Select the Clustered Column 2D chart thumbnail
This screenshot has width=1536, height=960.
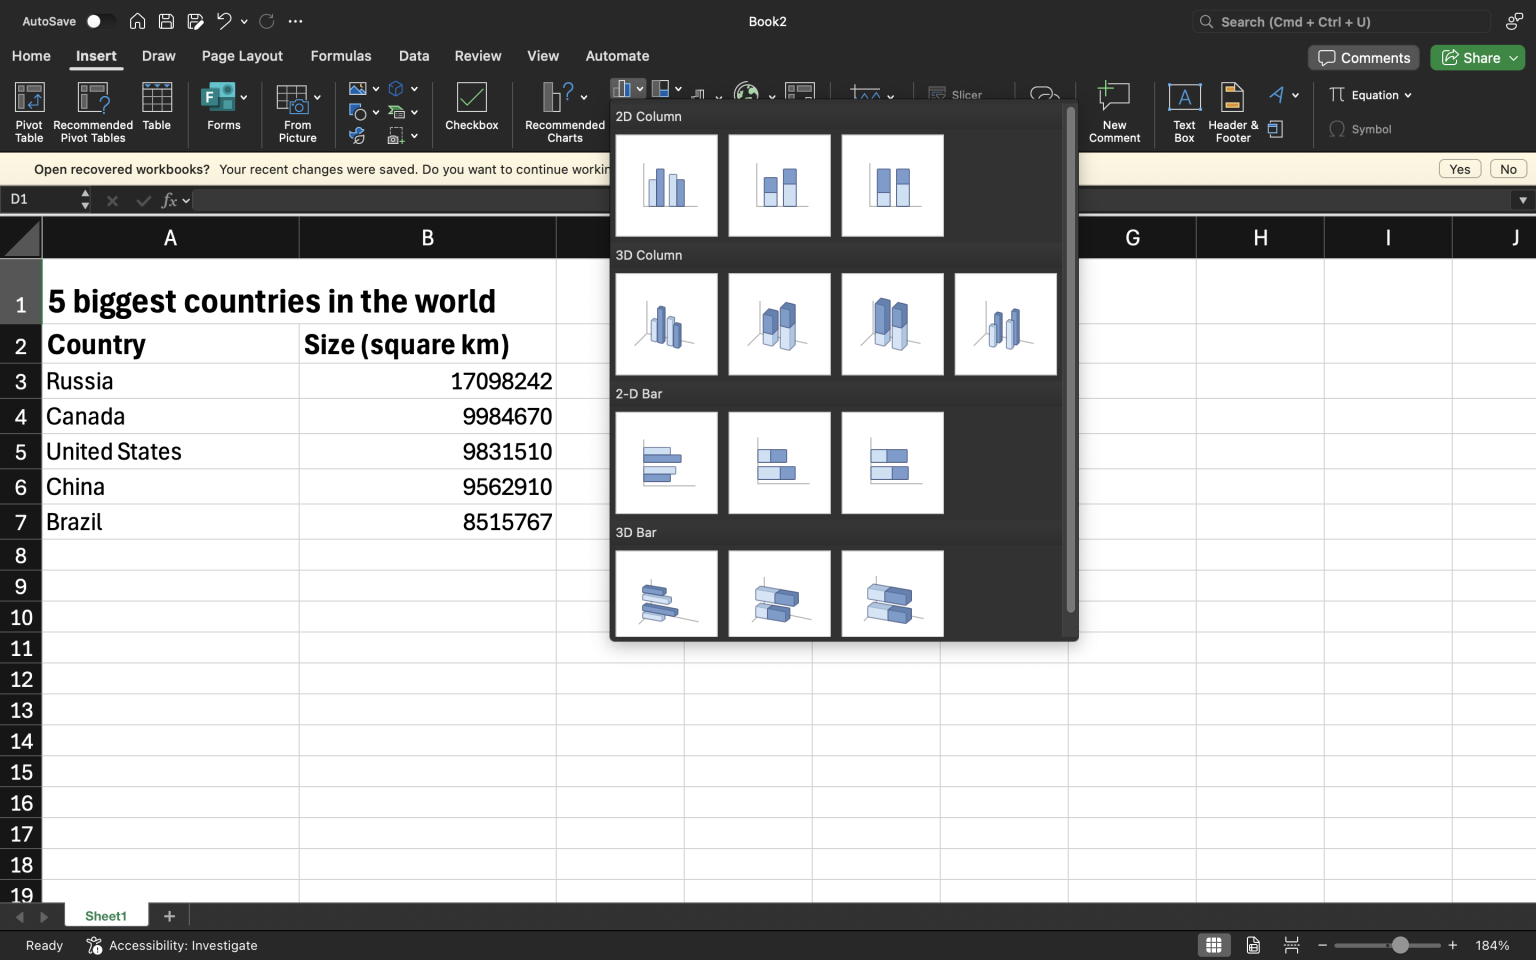666,185
